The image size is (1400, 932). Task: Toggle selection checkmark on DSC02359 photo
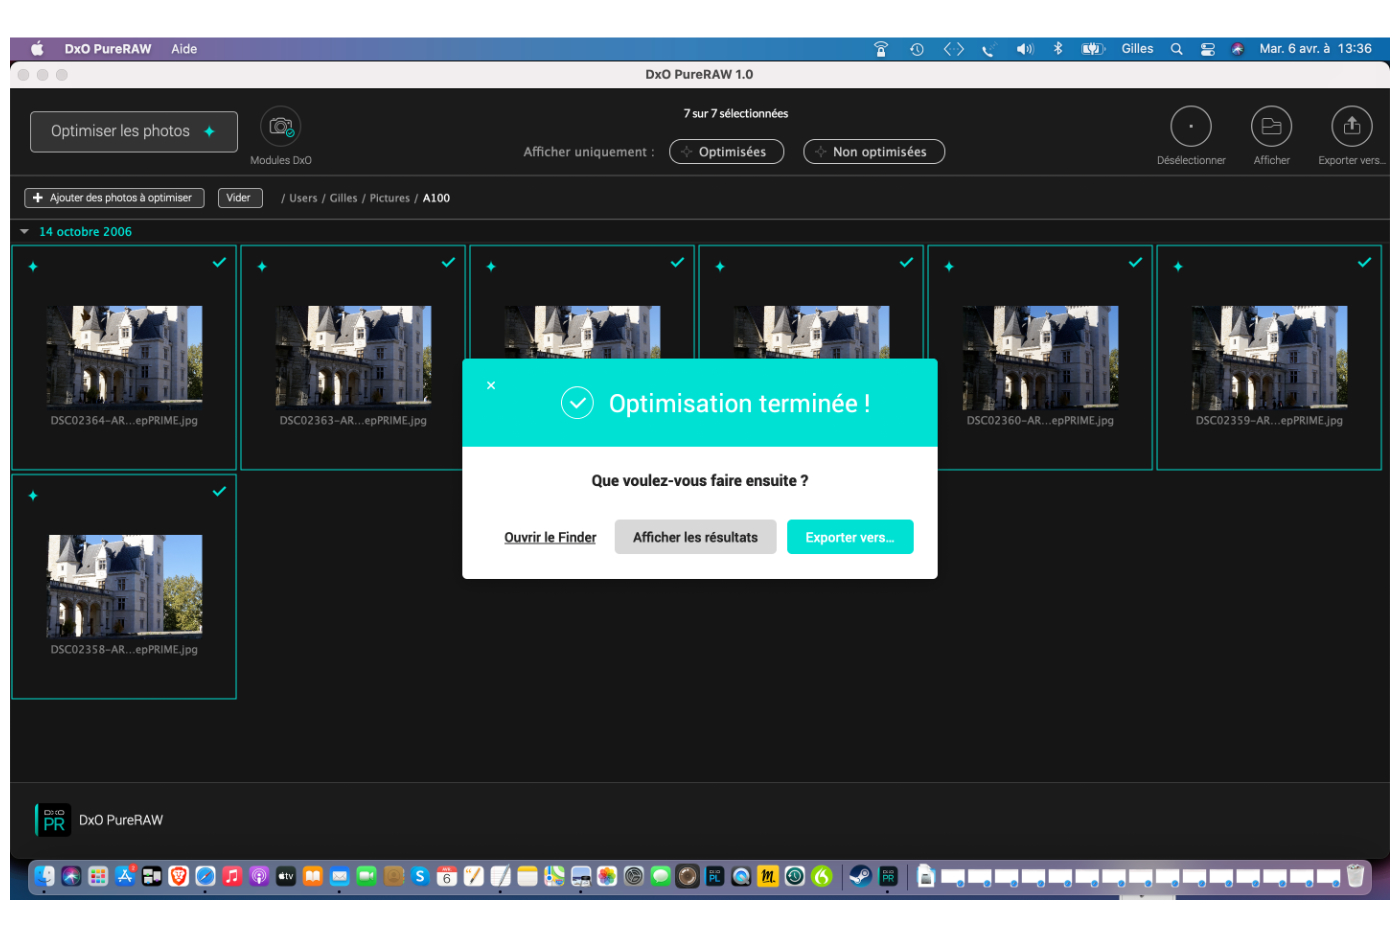click(x=1364, y=262)
